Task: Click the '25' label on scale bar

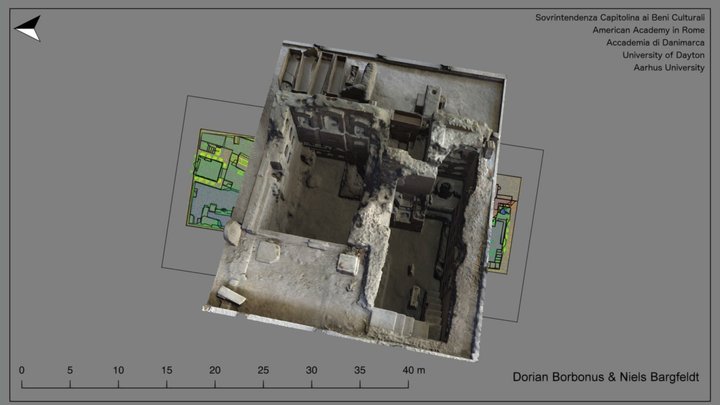Action: (x=263, y=370)
